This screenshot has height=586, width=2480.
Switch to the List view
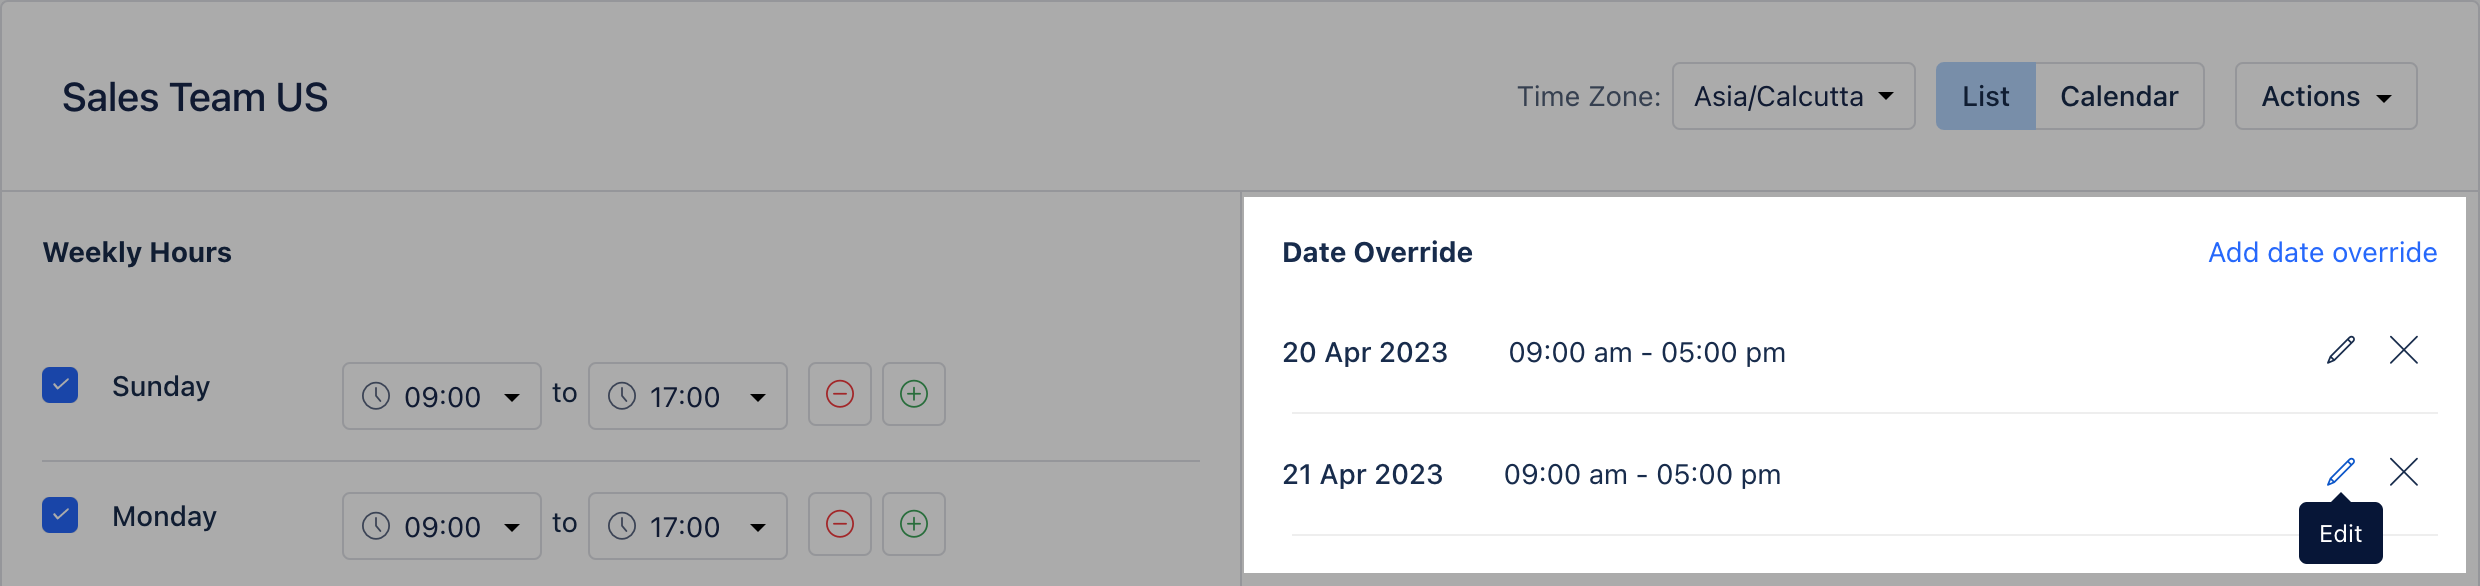tap(1986, 96)
